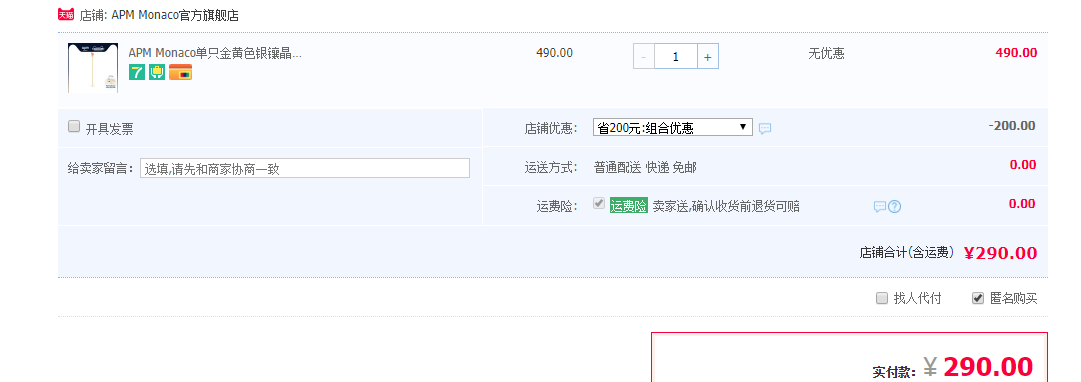Click the green hands-and-suitcase guarantee badge
Viewport: 1081px width, 382px height.
coord(157,72)
